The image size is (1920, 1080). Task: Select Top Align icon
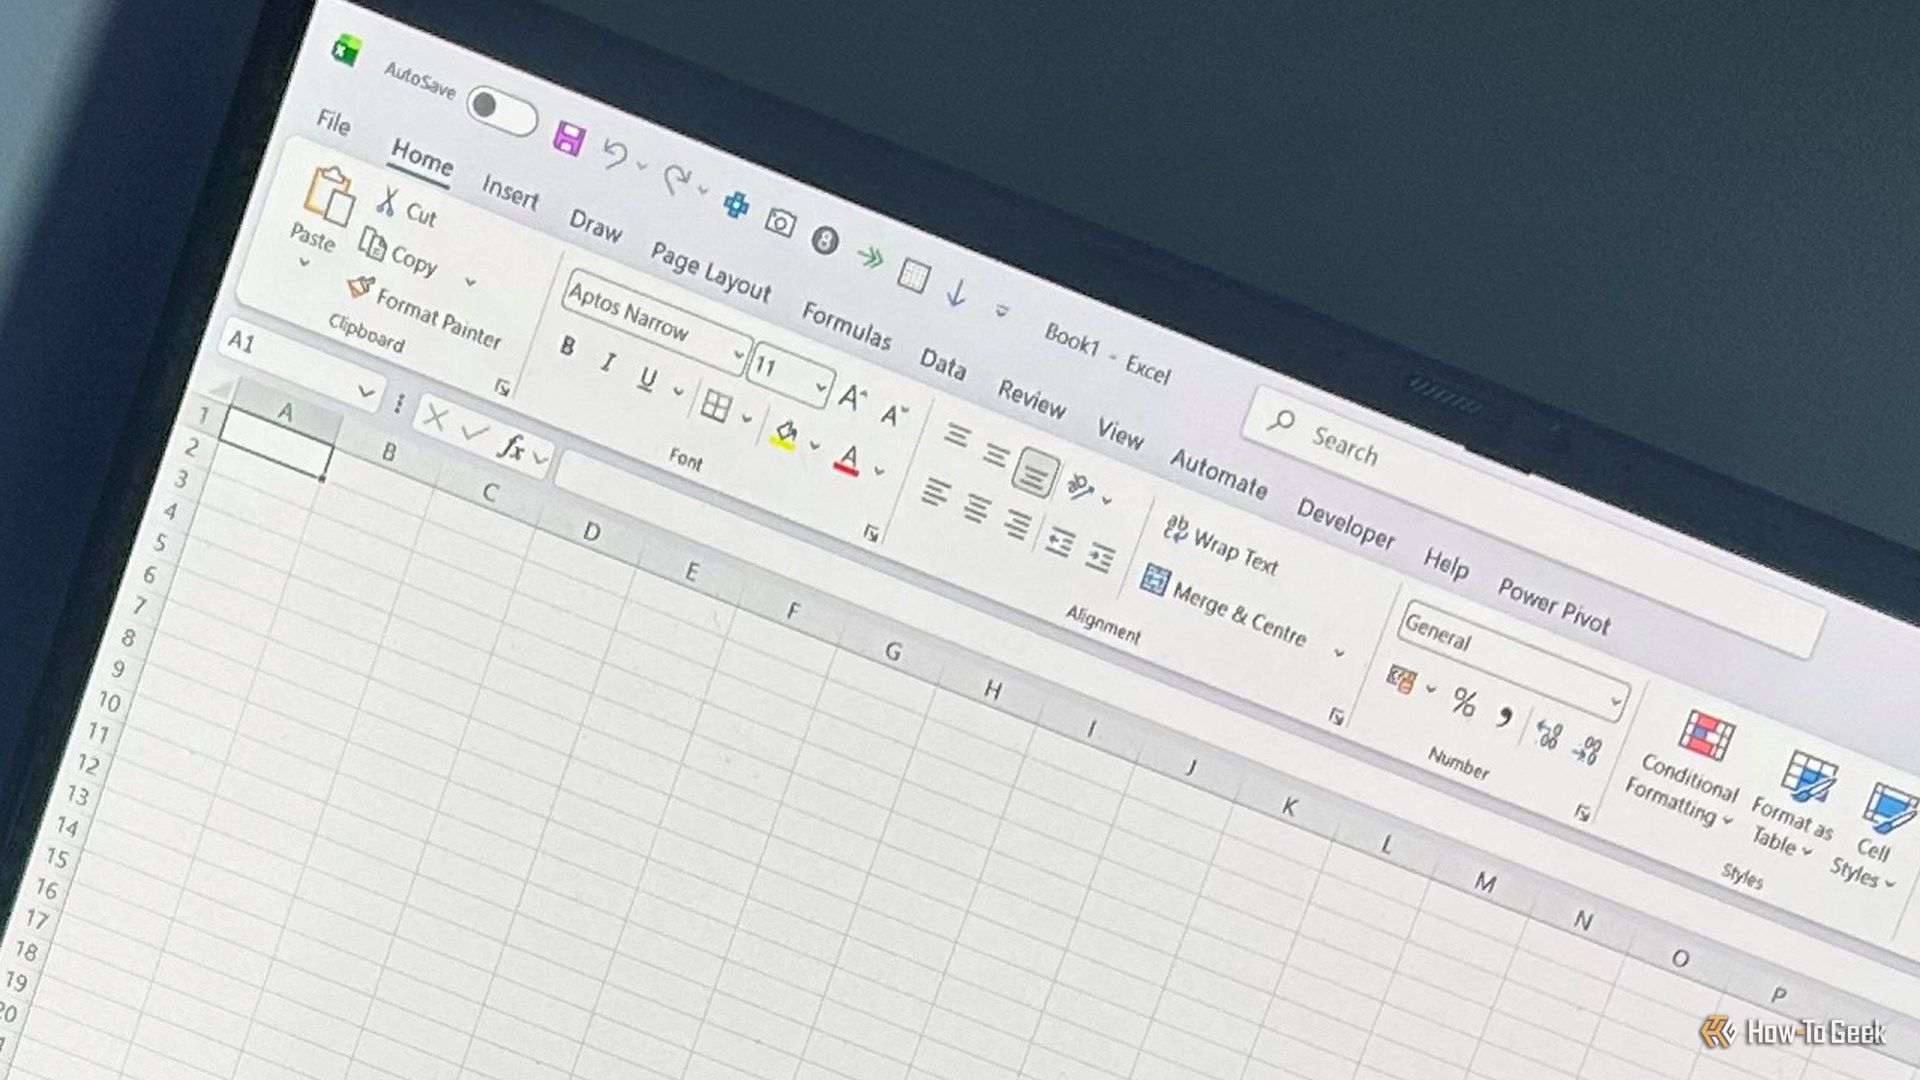coord(957,436)
